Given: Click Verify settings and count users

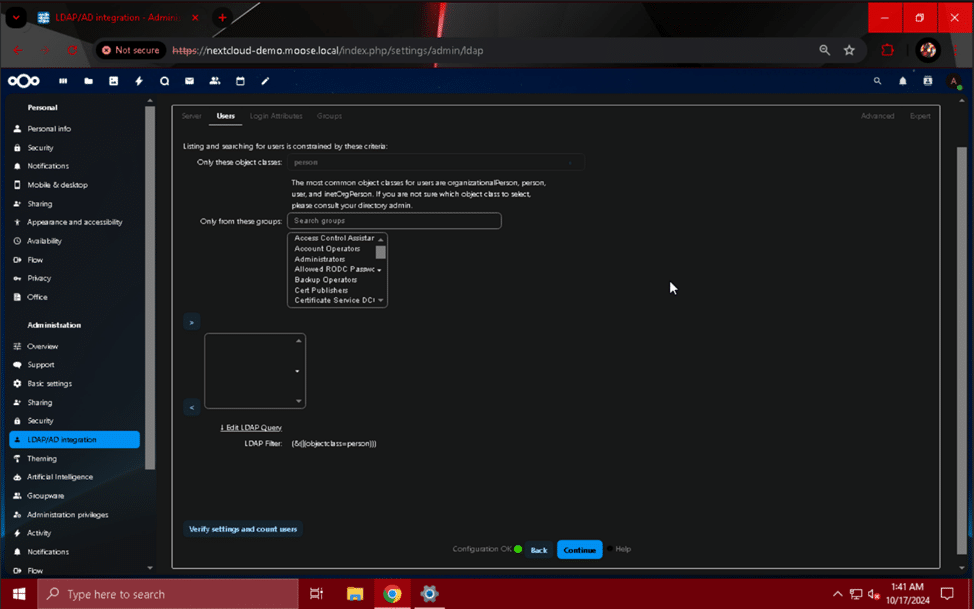Looking at the screenshot, I should [243, 529].
